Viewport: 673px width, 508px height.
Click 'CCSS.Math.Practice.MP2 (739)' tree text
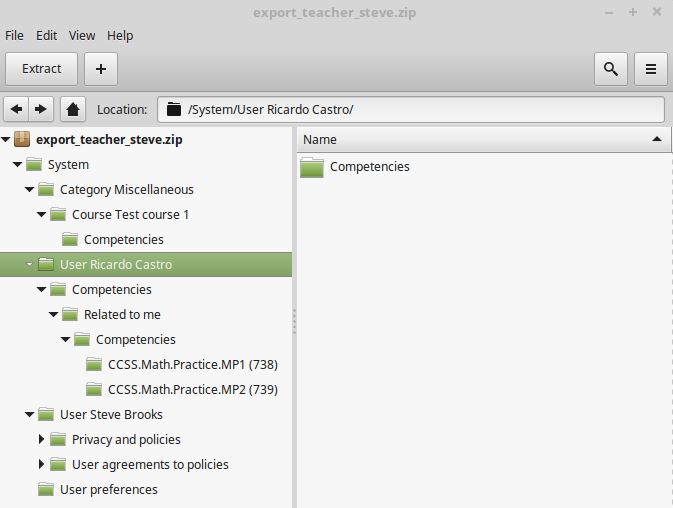tap(193, 390)
